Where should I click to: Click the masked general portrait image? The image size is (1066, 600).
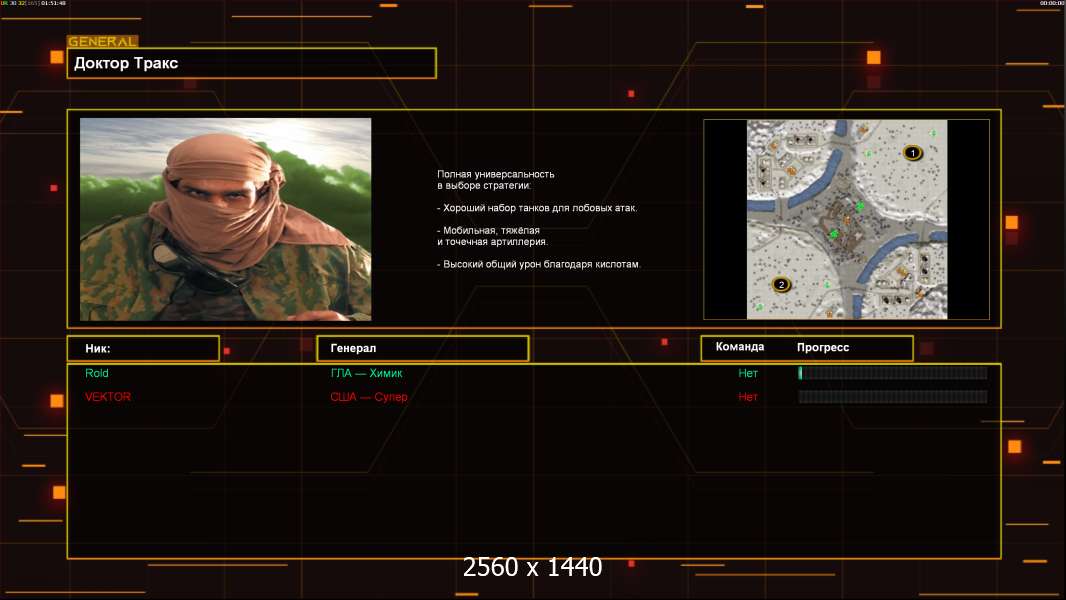coord(226,219)
